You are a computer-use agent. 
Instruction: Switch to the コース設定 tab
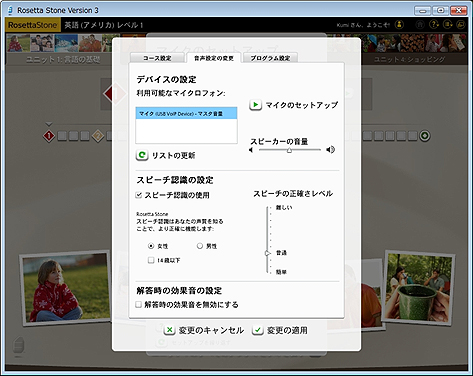coord(157,58)
